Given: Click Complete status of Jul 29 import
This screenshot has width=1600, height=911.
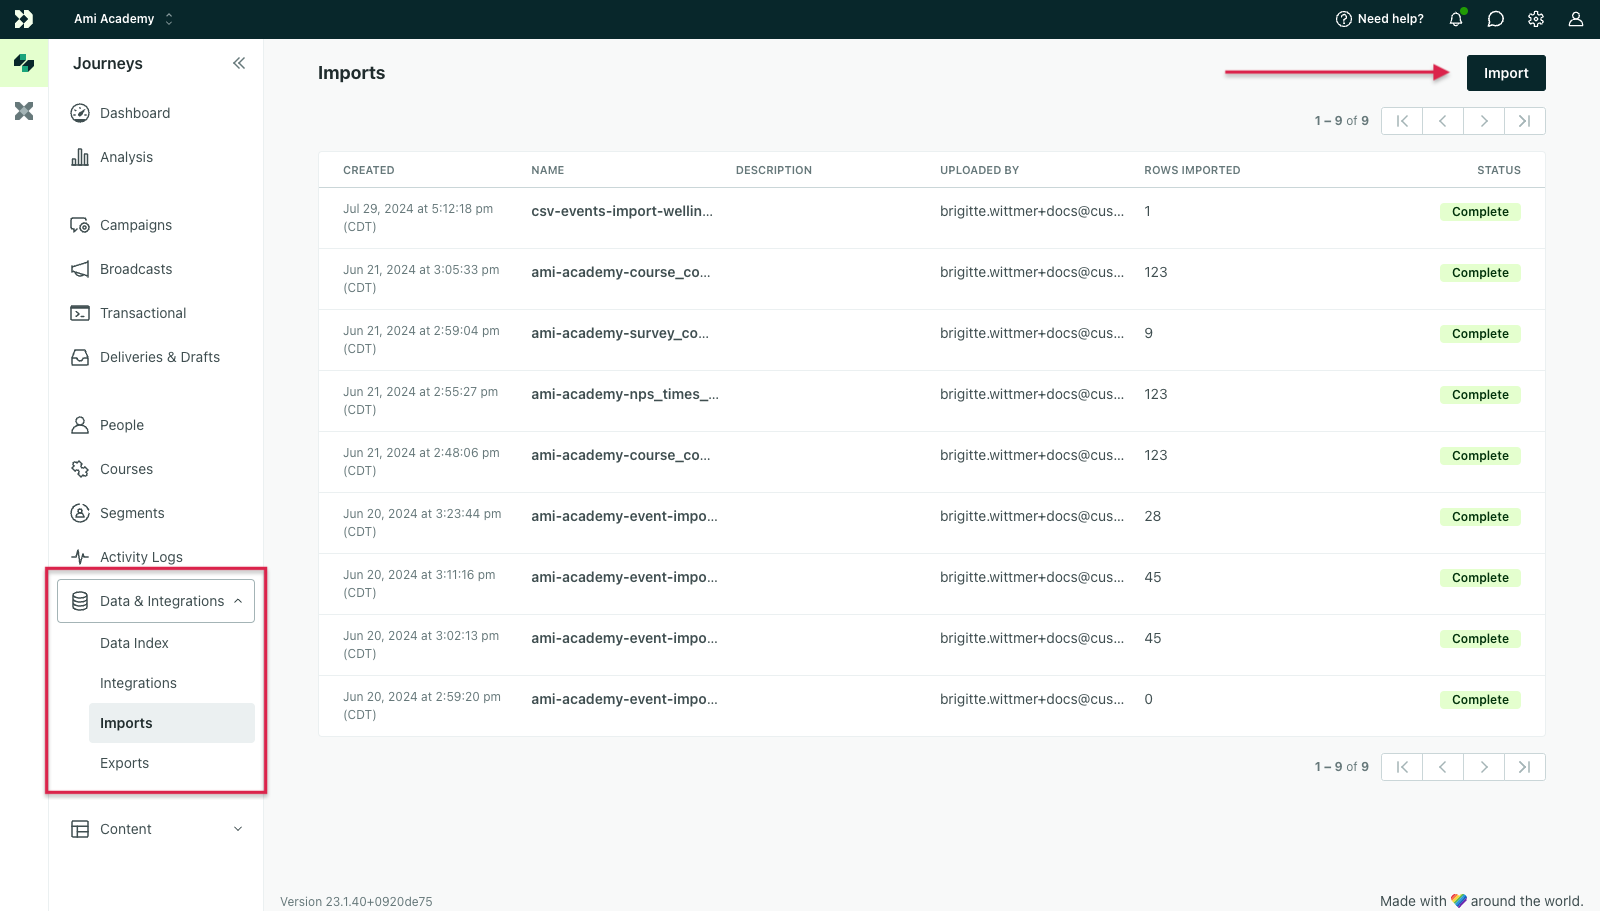Looking at the screenshot, I should pos(1480,212).
